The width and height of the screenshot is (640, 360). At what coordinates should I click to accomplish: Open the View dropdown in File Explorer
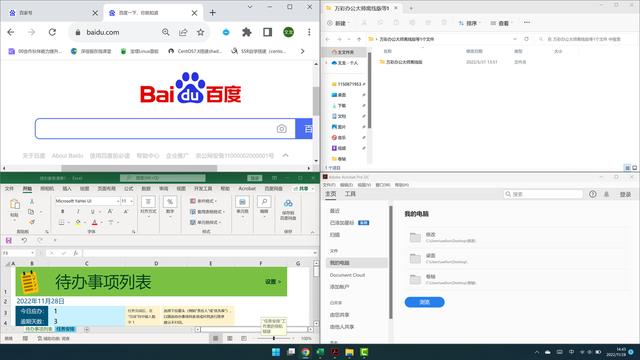point(501,23)
